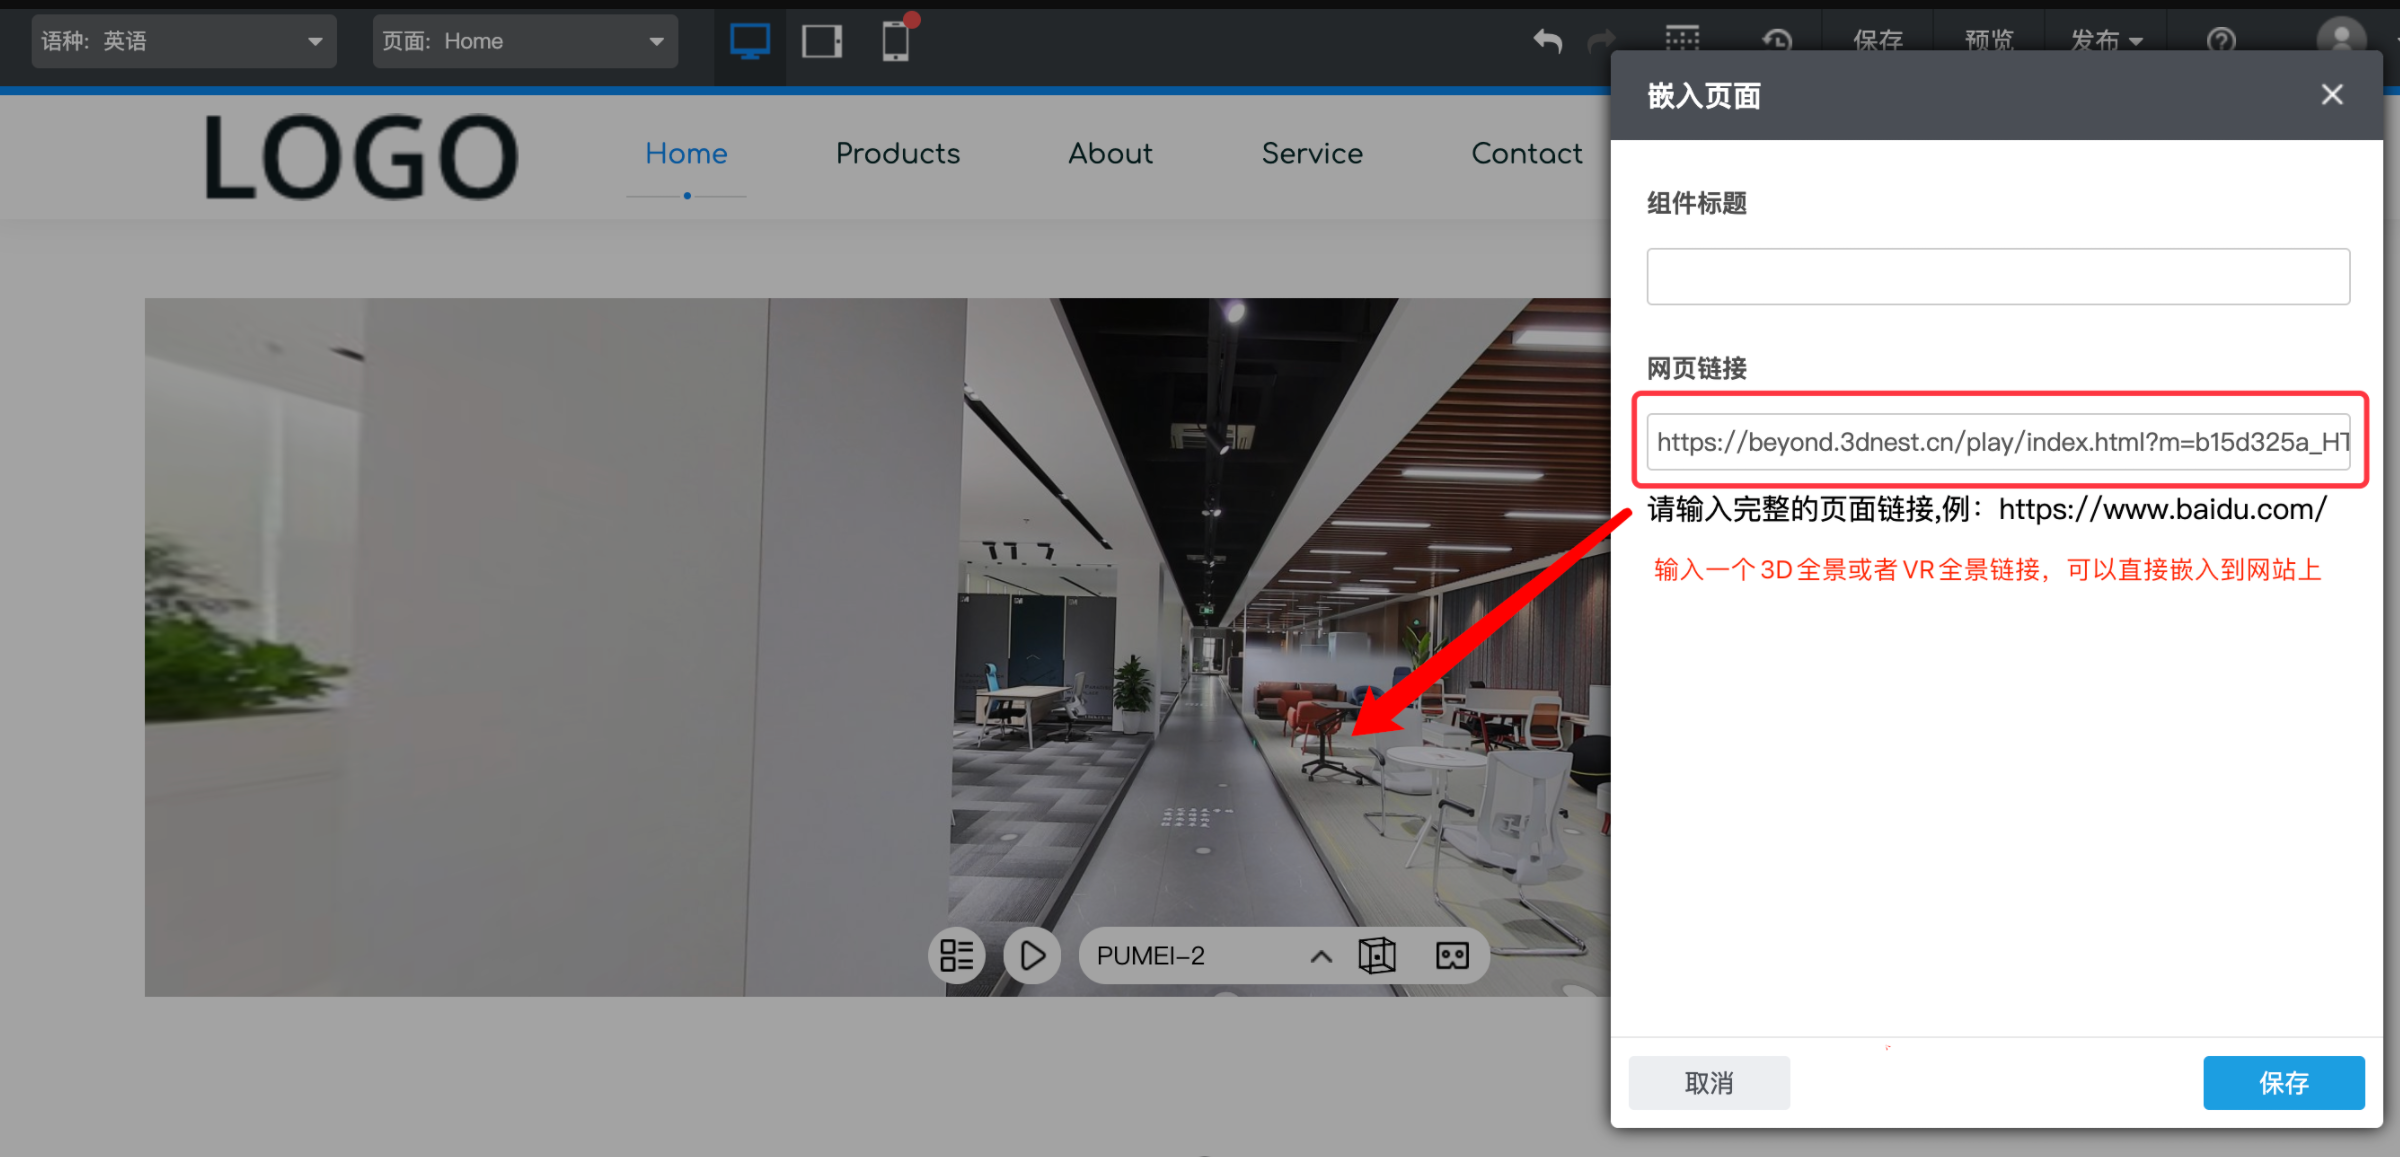
Task: Open the version history icon
Action: pyautogui.click(x=1778, y=40)
